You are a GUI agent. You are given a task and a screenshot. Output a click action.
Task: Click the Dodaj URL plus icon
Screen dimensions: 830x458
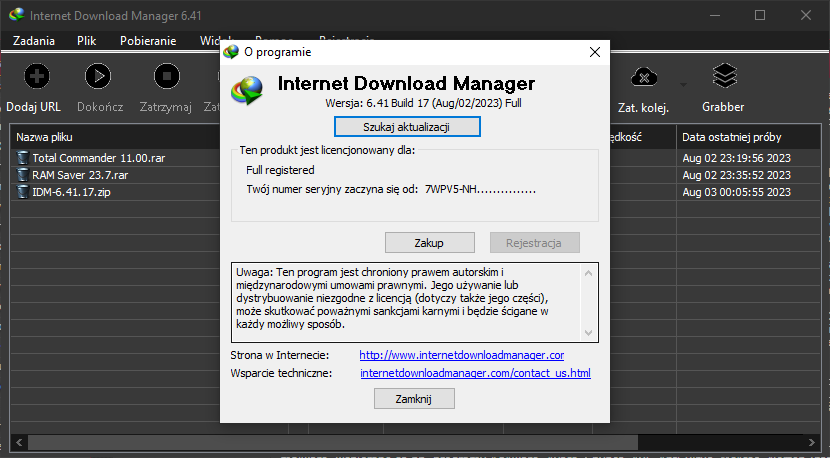tap(37, 76)
